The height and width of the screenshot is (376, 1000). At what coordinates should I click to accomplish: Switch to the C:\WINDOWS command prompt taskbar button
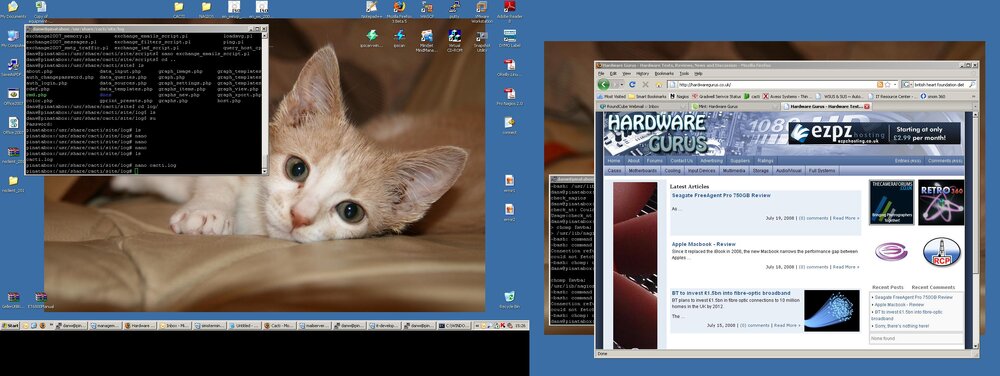pyautogui.click(x=454, y=326)
